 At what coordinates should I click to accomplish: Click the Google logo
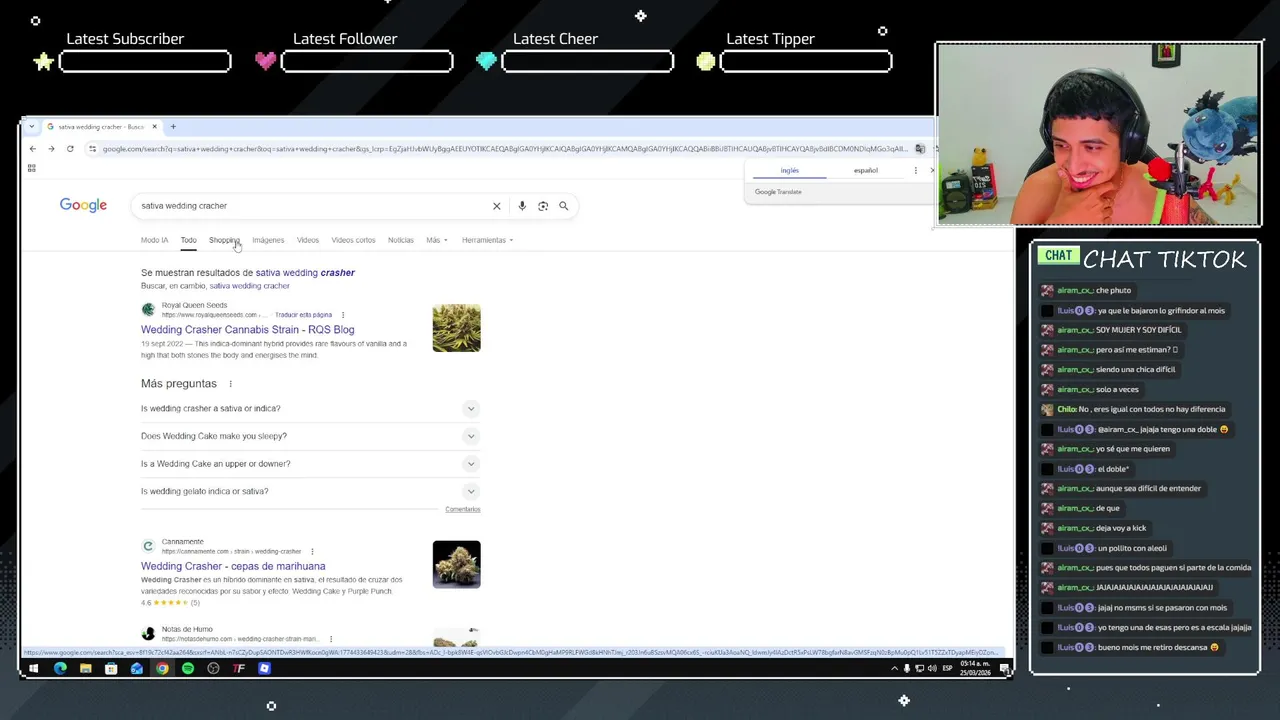(83, 205)
